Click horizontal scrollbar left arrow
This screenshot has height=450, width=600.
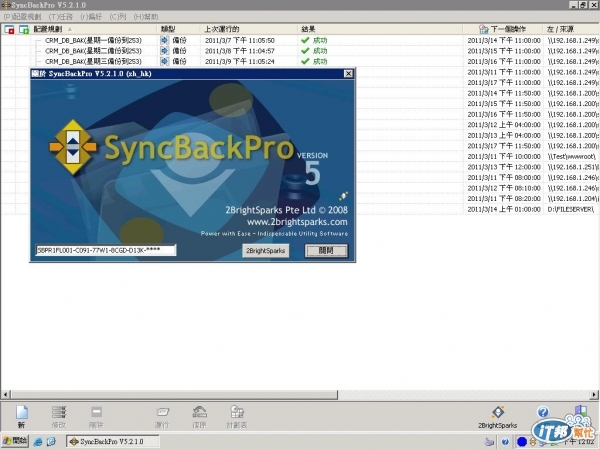coord(5,394)
